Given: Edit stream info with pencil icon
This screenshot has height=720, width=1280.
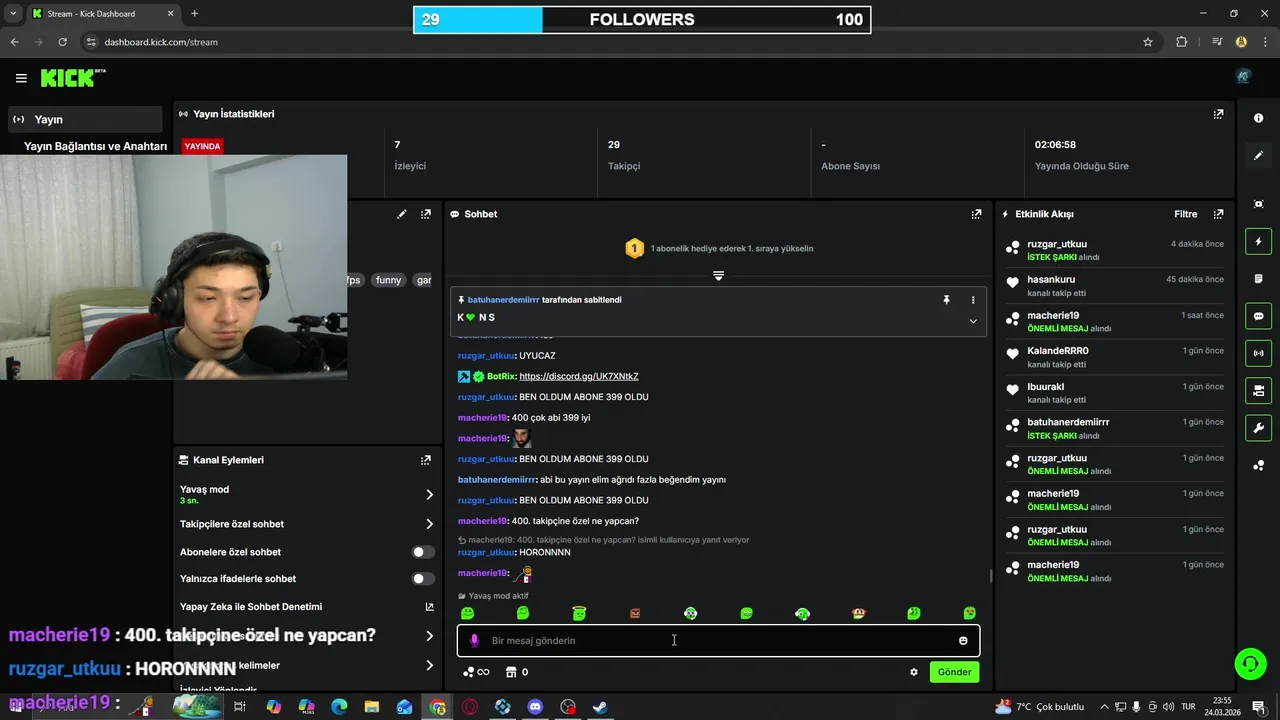Looking at the screenshot, I should click(402, 214).
